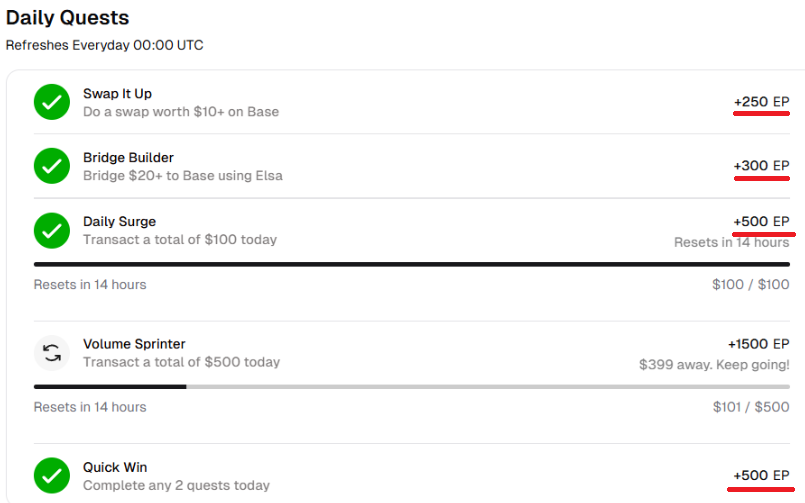Open the Swap It Up quest title

pyautogui.click(x=118, y=94)
